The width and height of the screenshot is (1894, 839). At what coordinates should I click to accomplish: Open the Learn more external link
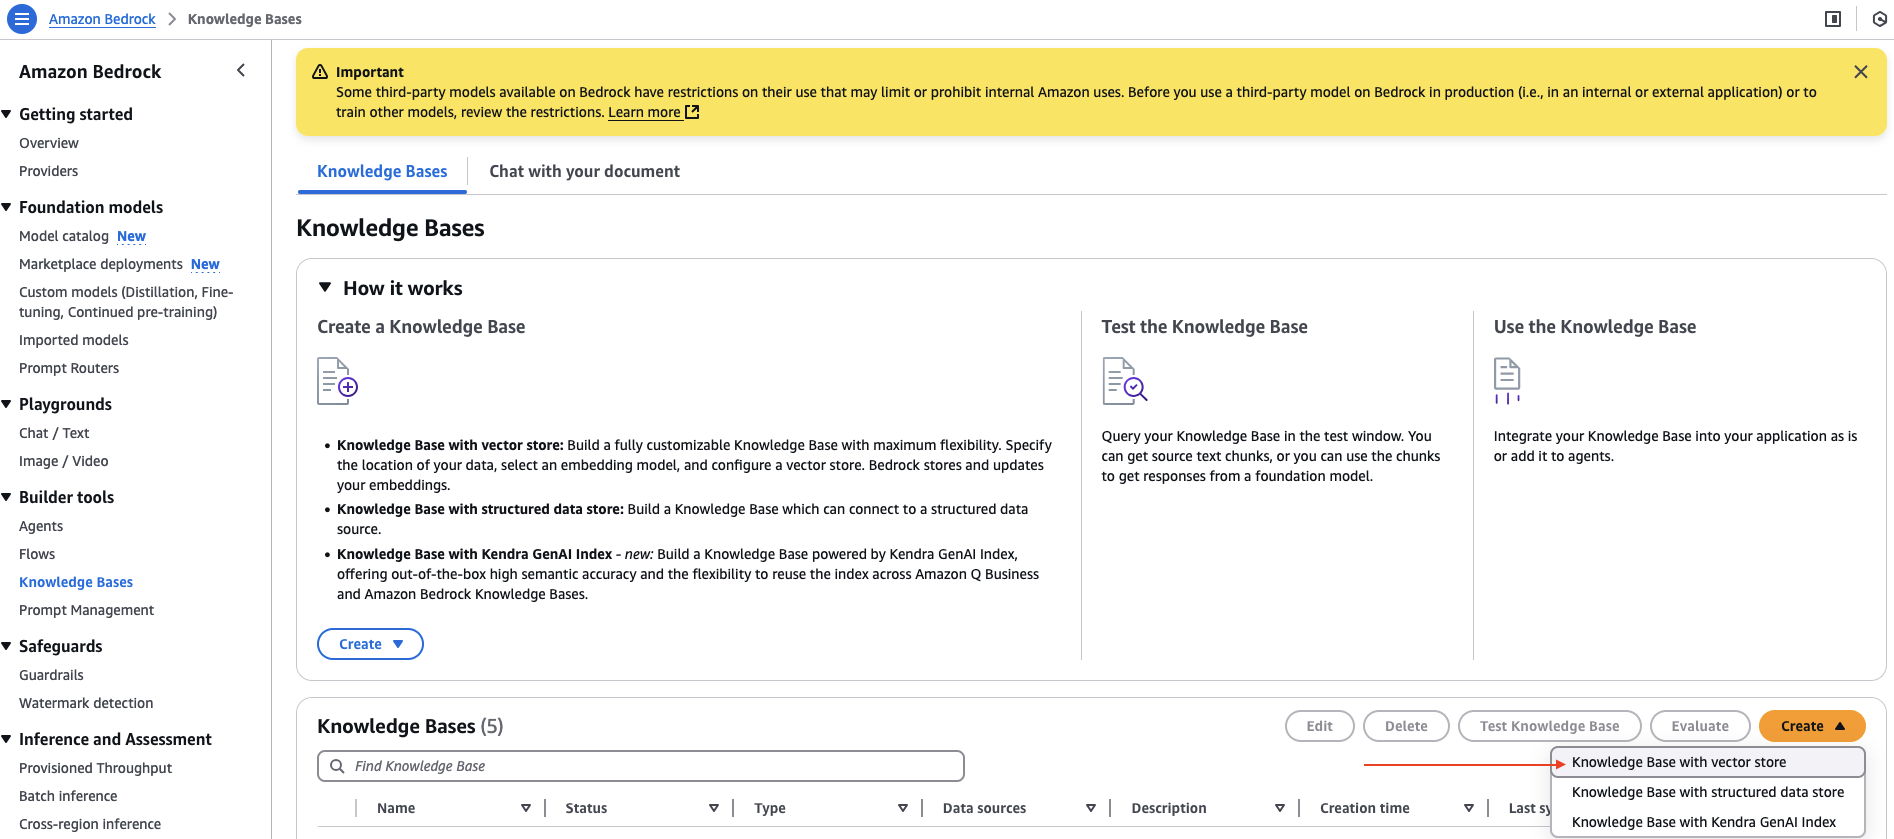[x=653, y=112]
